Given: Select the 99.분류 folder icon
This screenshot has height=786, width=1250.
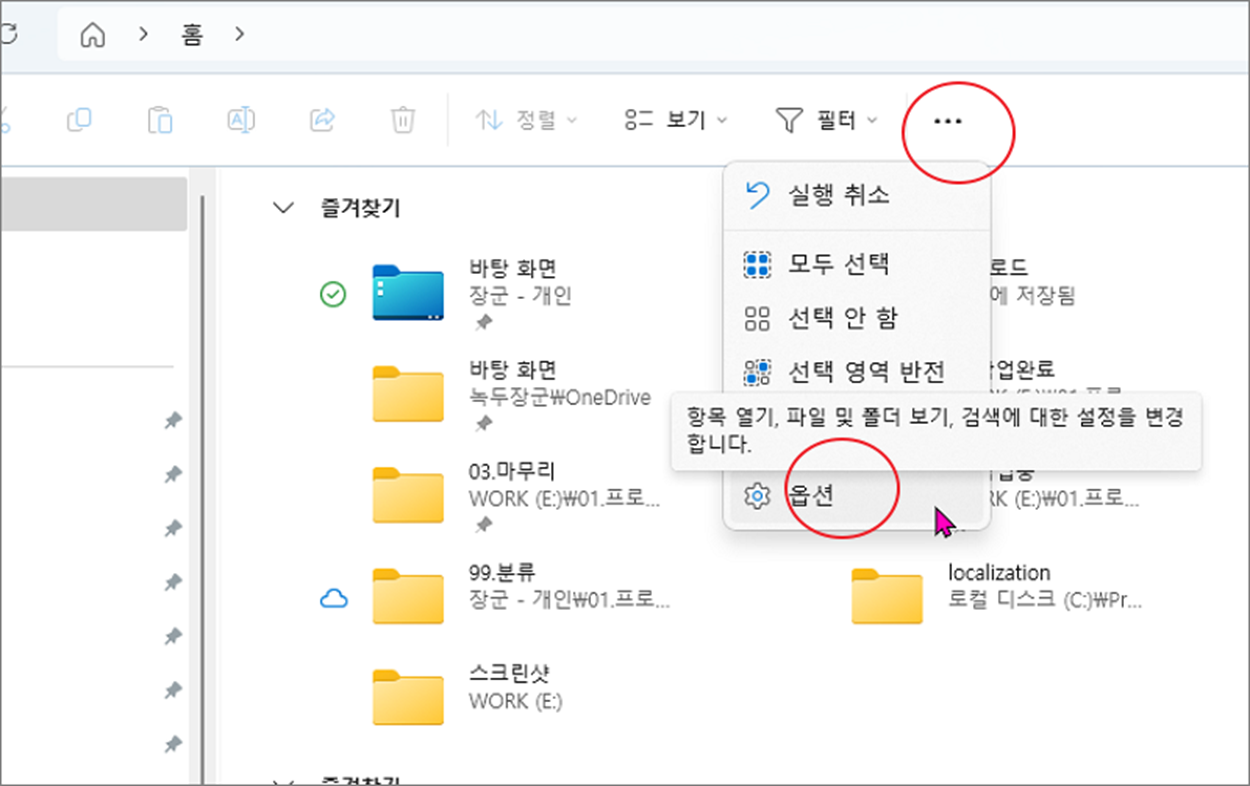Looking at the screenshot, I should pos(408,597).
